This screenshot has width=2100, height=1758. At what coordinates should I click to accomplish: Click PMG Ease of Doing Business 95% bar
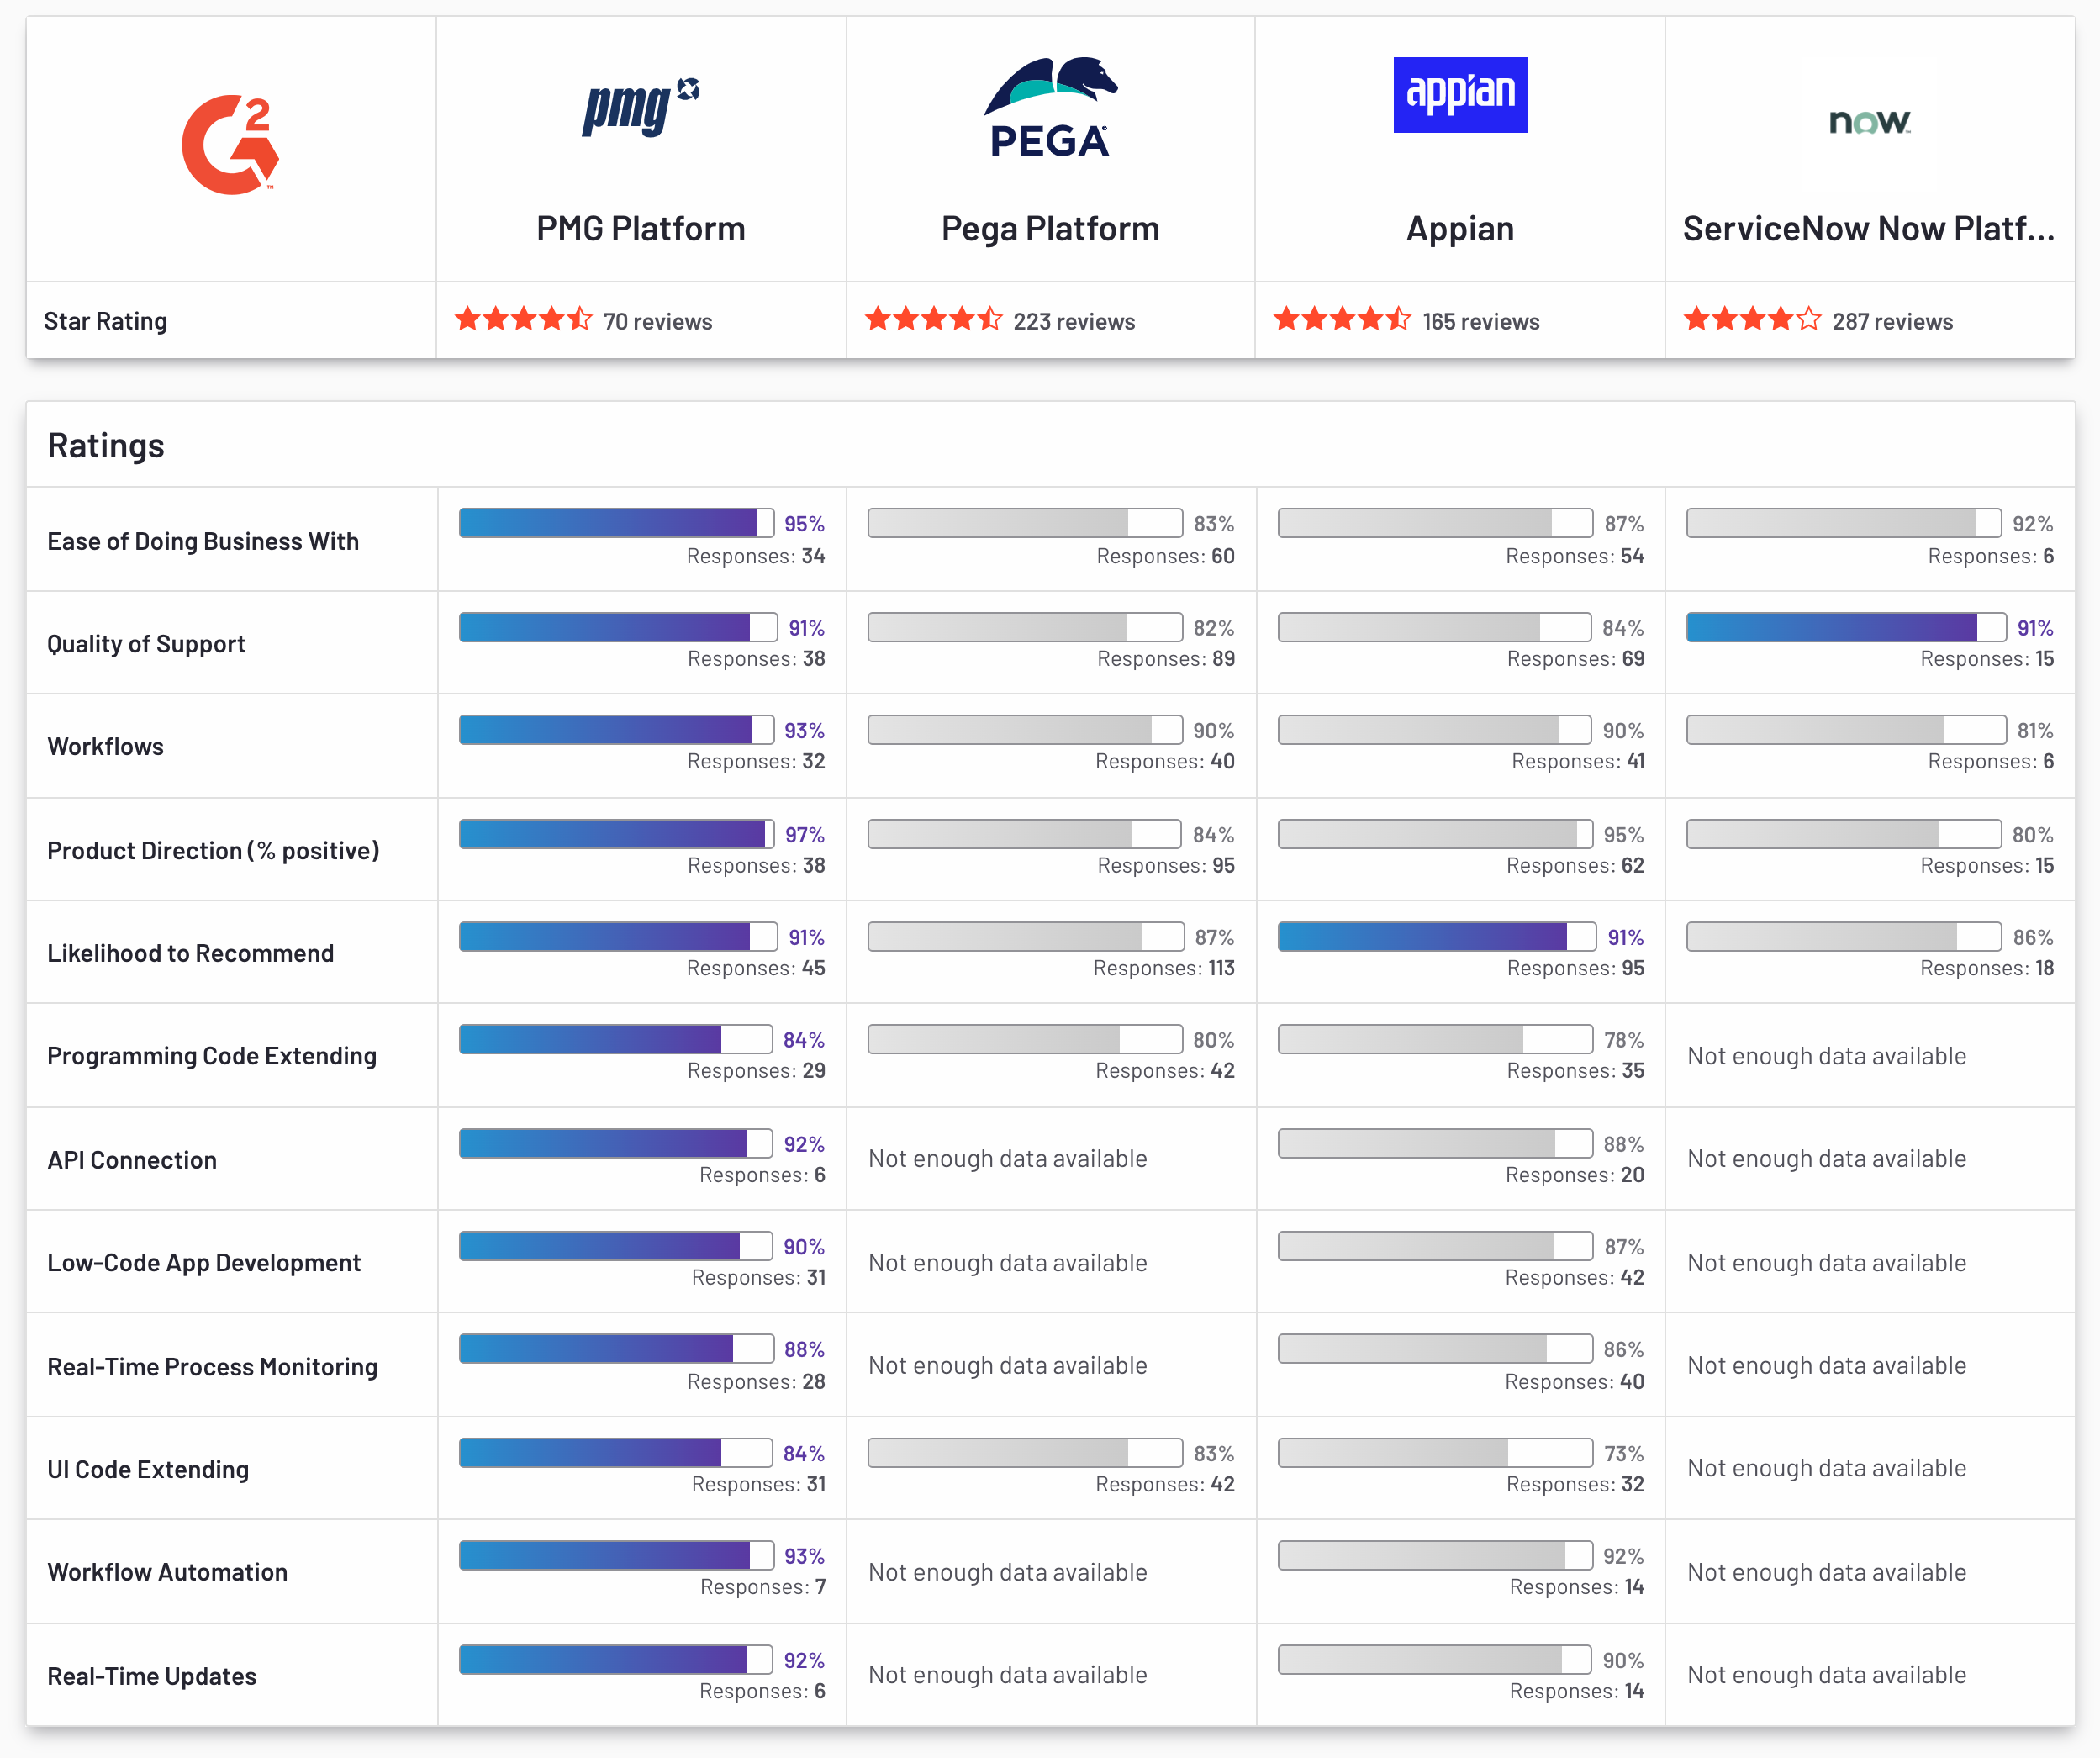point(616,523)
